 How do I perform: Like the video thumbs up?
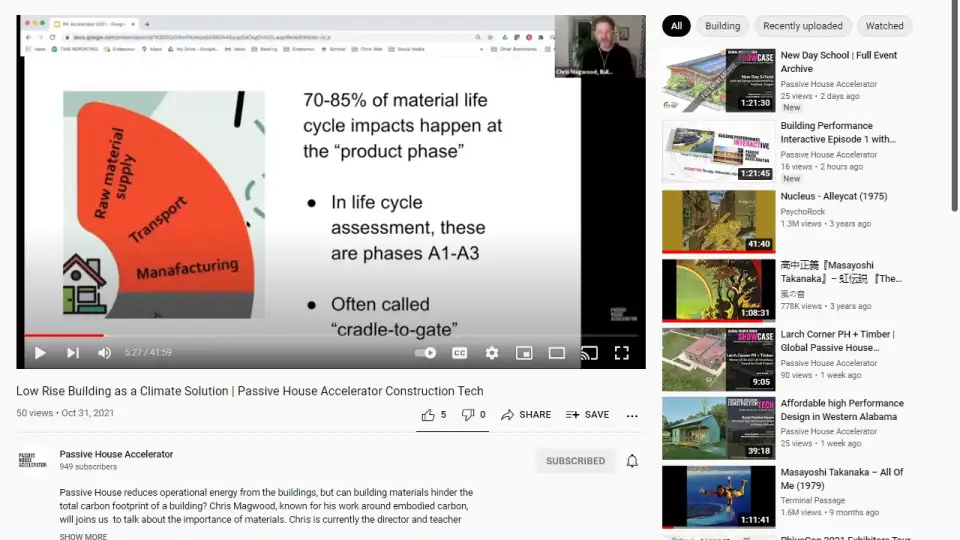tap(433, 415)
